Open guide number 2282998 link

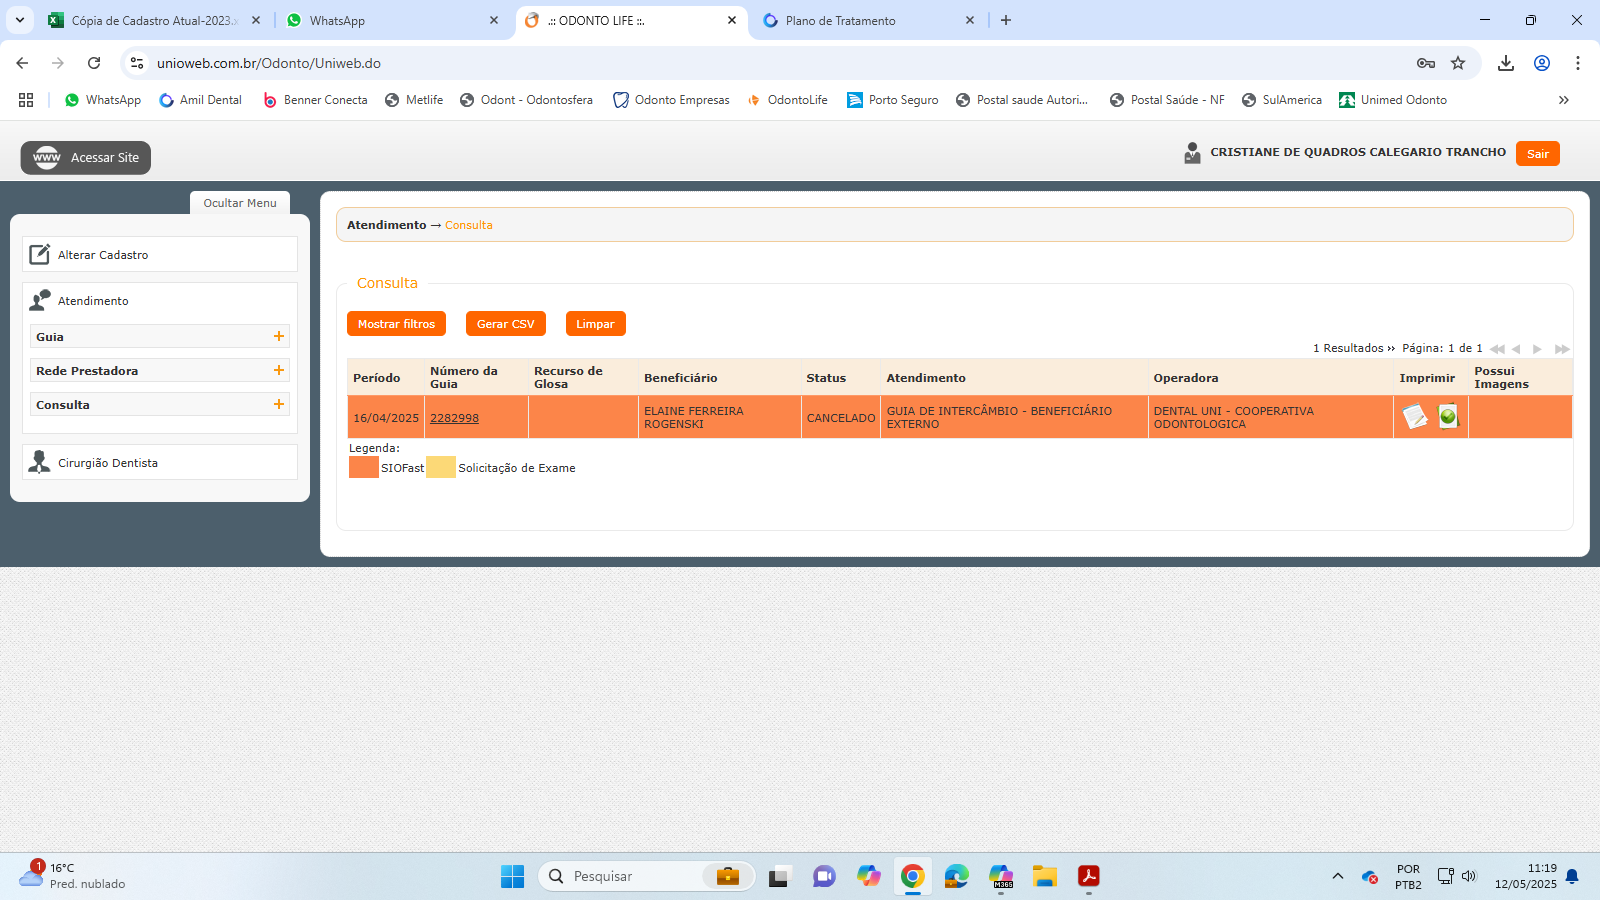coord(454,418)
